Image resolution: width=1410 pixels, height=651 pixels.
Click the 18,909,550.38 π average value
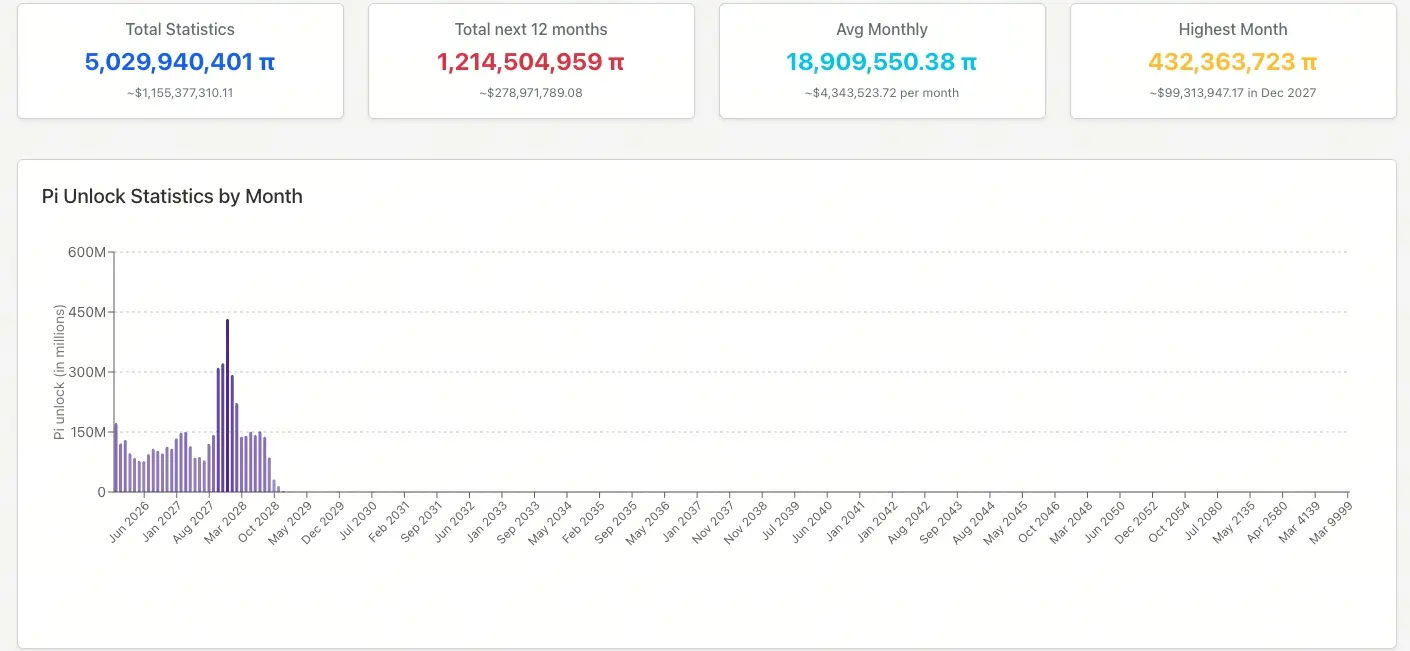[x=882, y=62]
